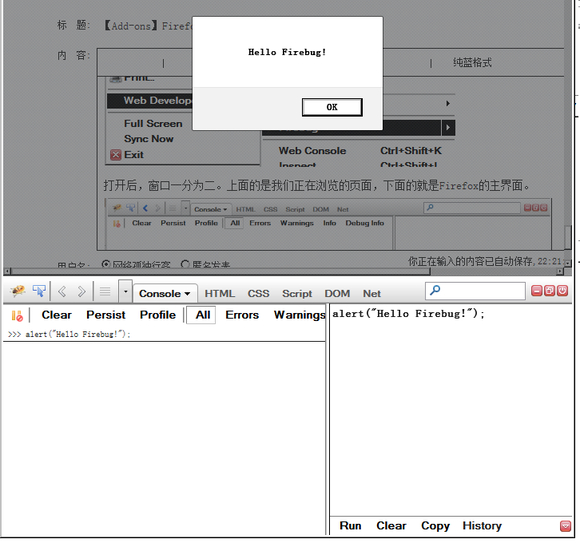
Task: Open the command editor History
Action: point(482,526)
